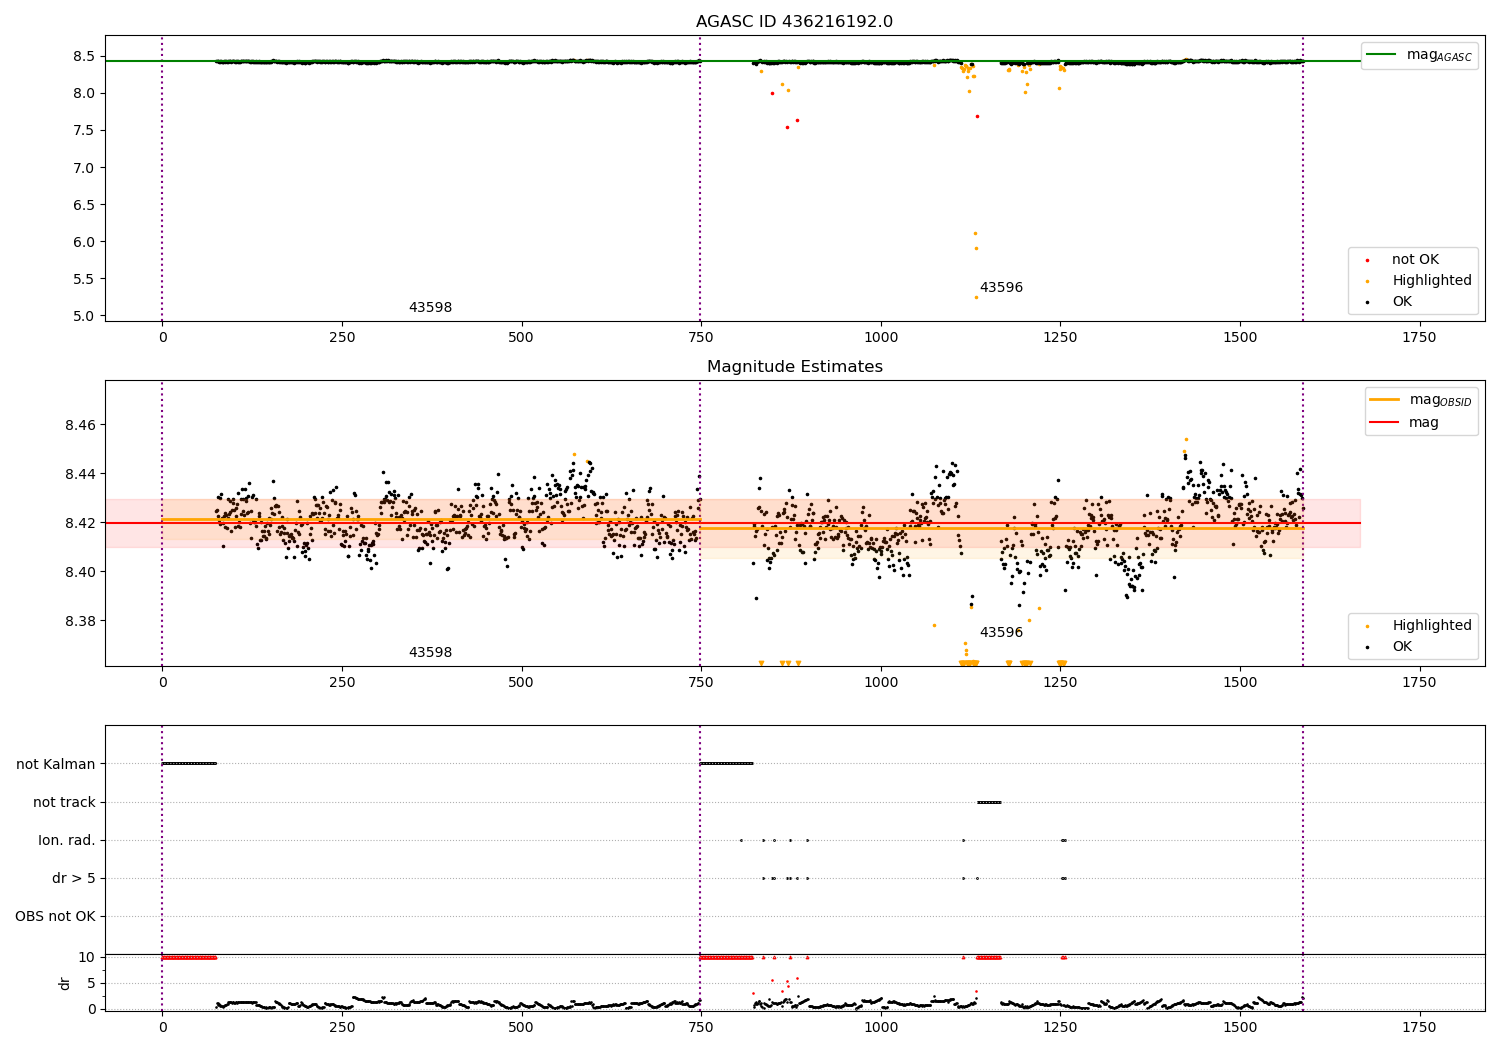Pick the green line sample in the top legend
1500x1050 pixels.
point(1382,55)
